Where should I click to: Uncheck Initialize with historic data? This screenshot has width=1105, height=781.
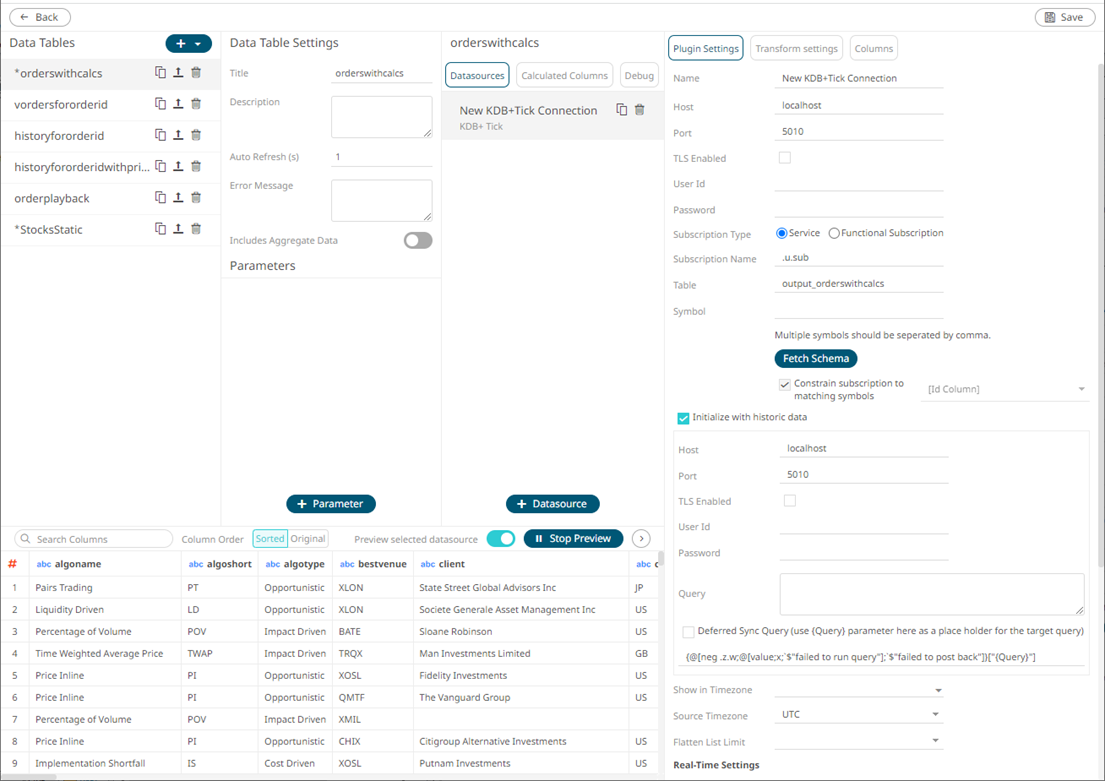683,419
